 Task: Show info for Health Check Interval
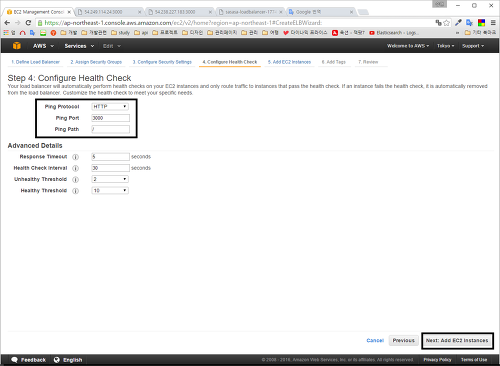(x=76, y=168)
